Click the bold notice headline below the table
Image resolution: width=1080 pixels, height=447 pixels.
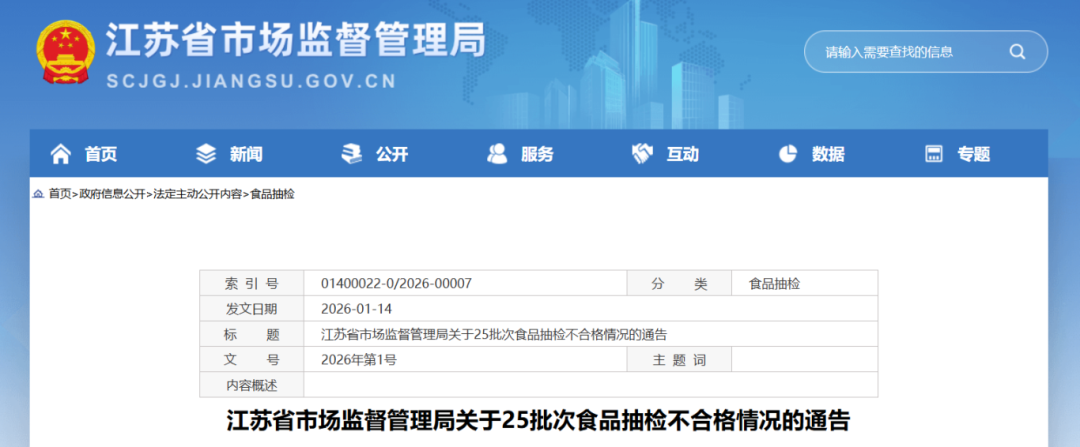(x=539, y=420)
